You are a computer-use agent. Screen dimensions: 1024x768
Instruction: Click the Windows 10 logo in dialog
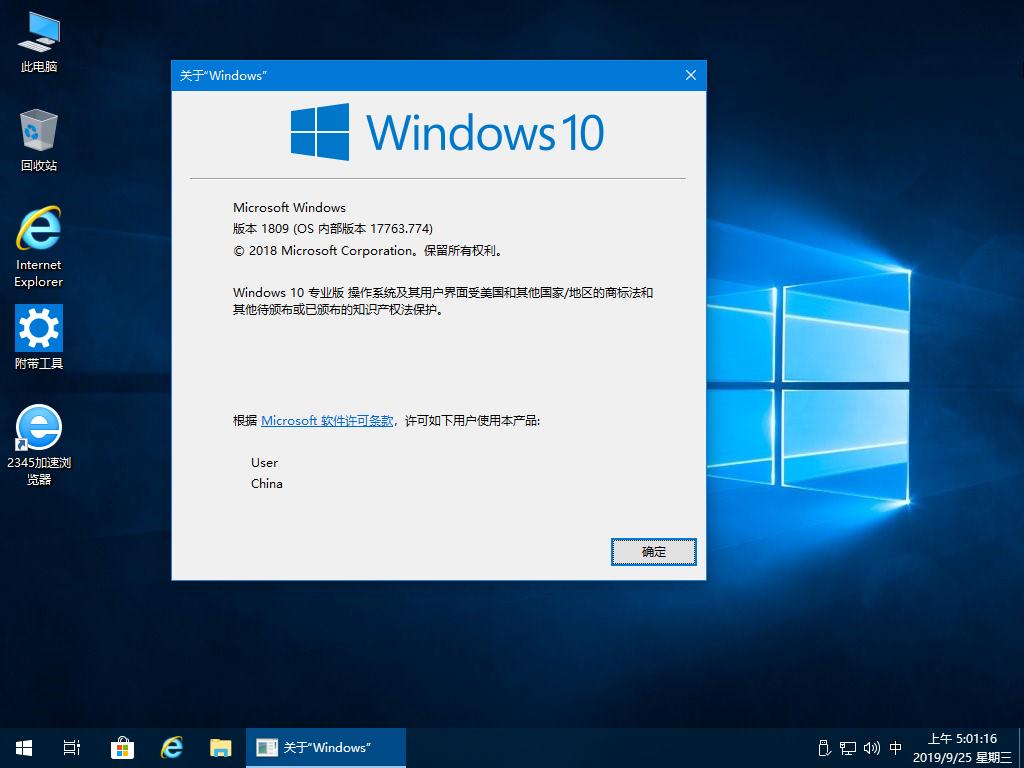pos(447,132)
